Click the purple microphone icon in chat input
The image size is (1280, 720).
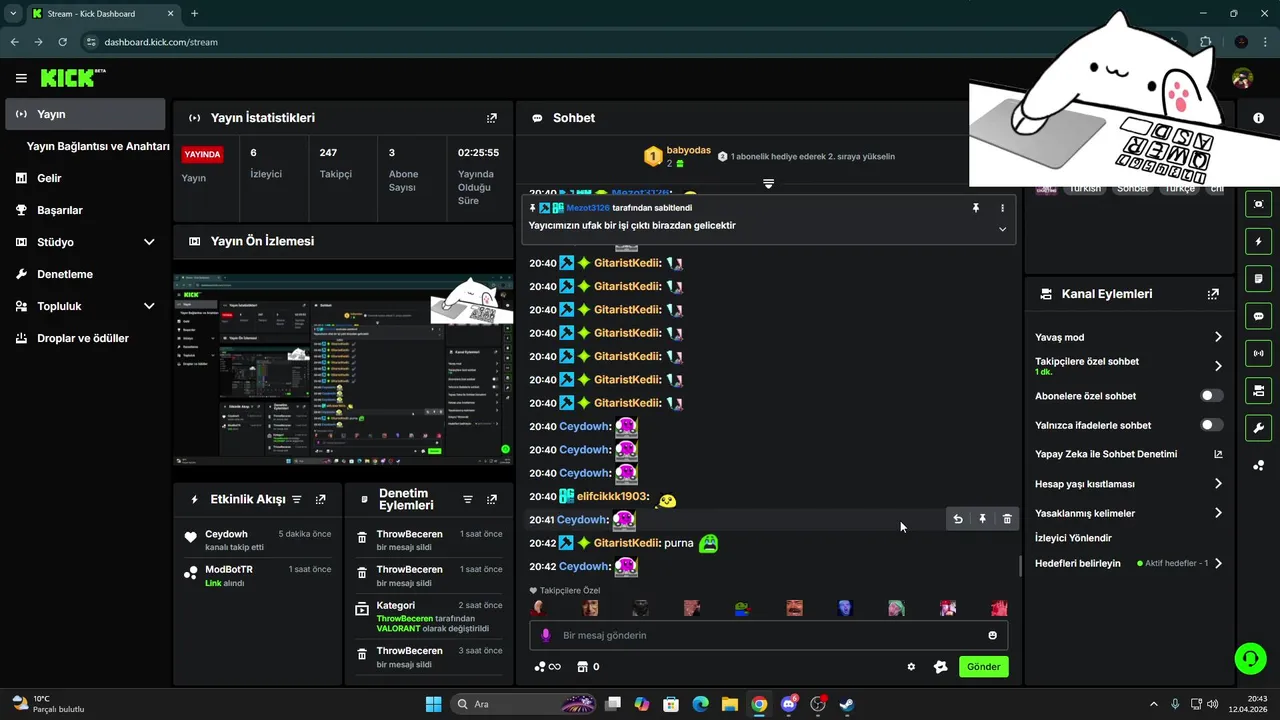pyautogui.click(x=546, y=635)
